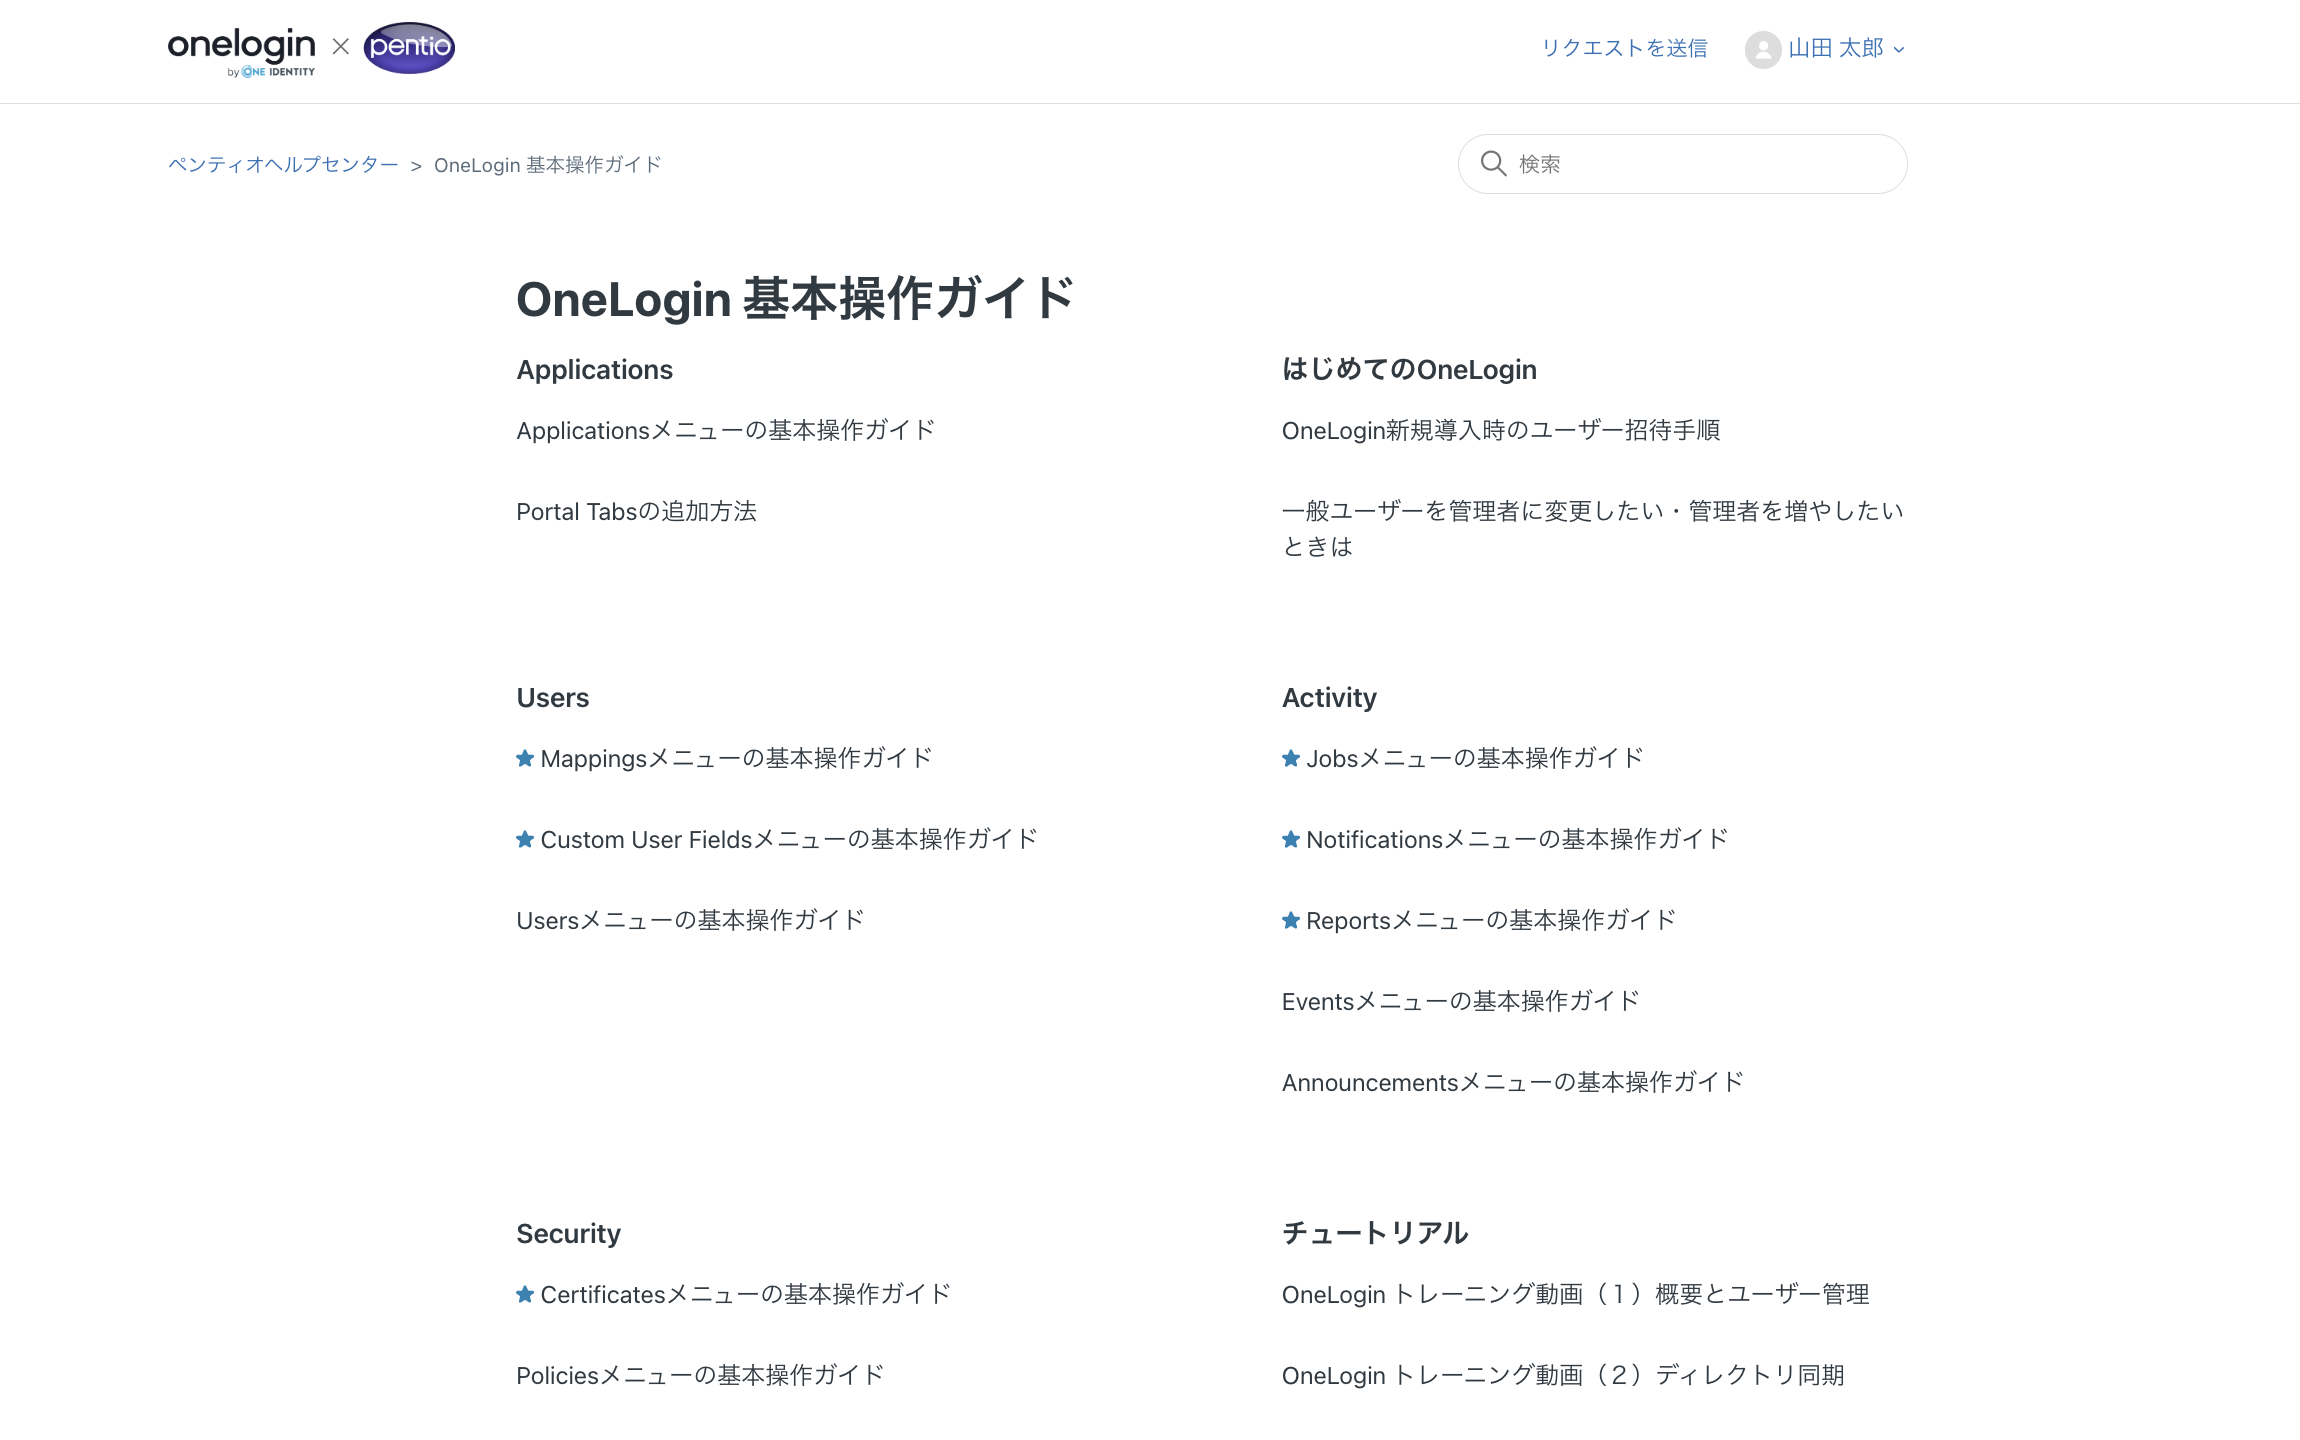
Task: Click the 検索 search field
Action: 1700,164
